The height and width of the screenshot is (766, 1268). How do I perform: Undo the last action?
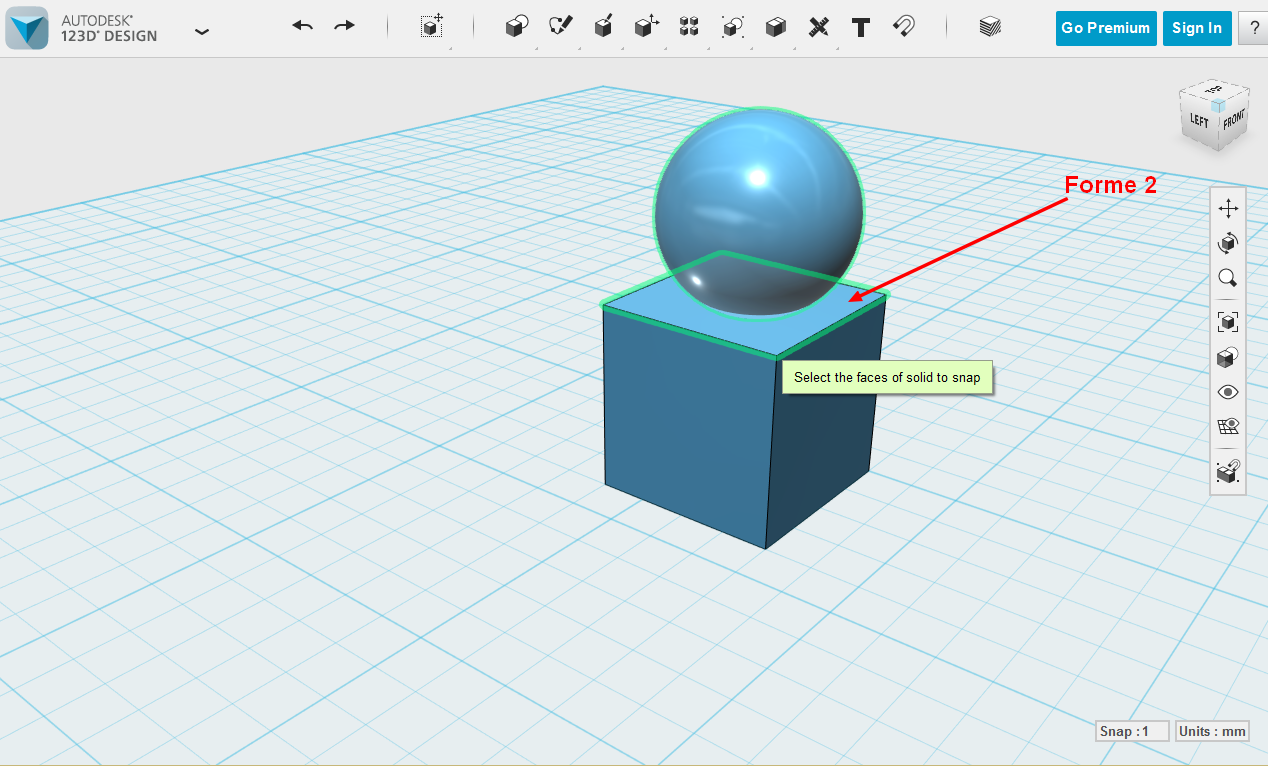point(302,26)
